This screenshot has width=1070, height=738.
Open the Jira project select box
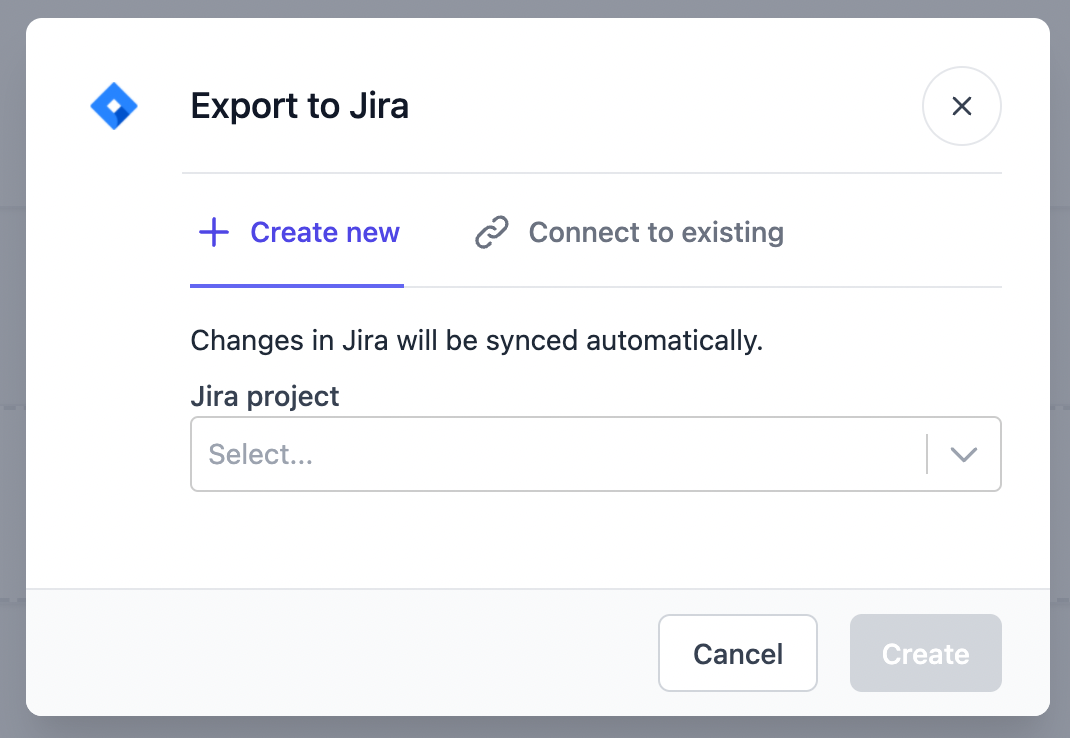[560, 454]
